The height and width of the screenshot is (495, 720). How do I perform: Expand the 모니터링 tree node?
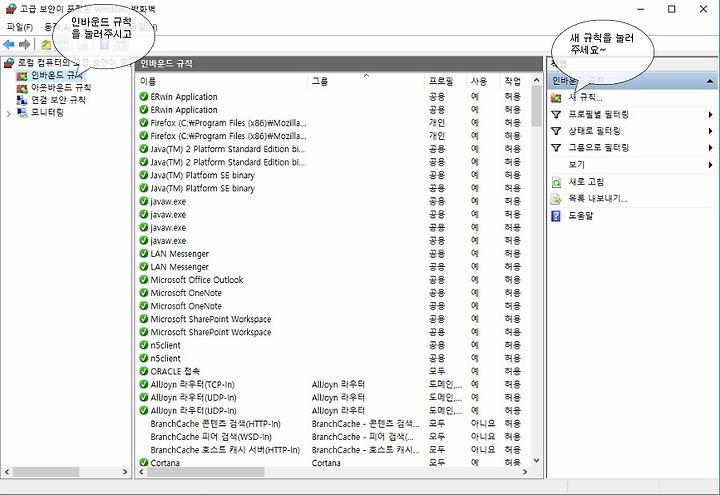(x=8, y=113)
